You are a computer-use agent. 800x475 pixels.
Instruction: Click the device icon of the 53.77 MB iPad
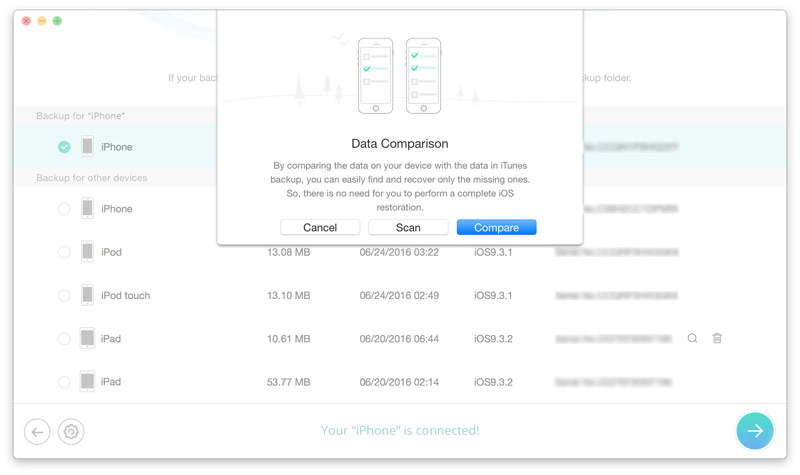(x=87, y=382)
